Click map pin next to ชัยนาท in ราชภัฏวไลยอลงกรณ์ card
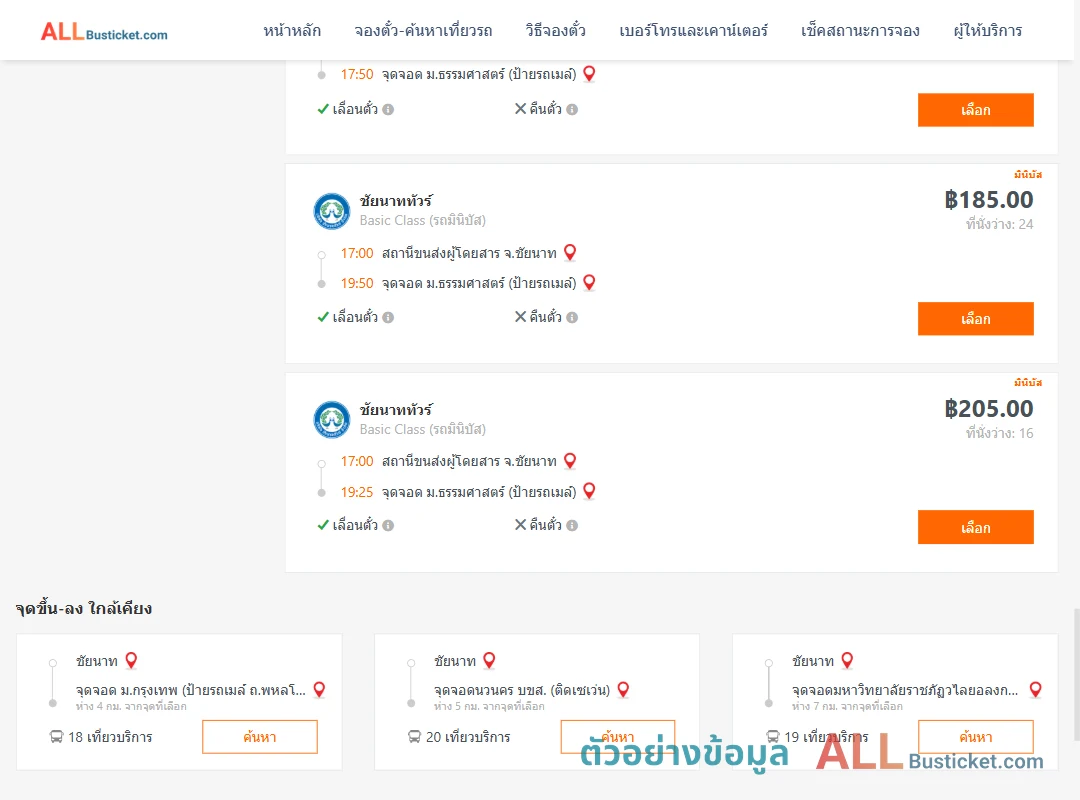 coord(847,661)
